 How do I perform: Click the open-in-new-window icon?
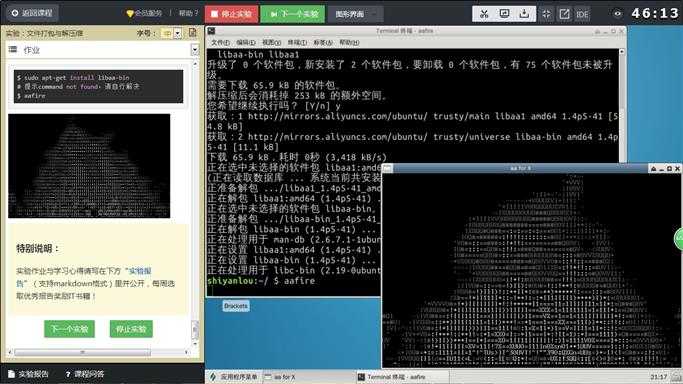pyautogui.click(x=564, y=14)
